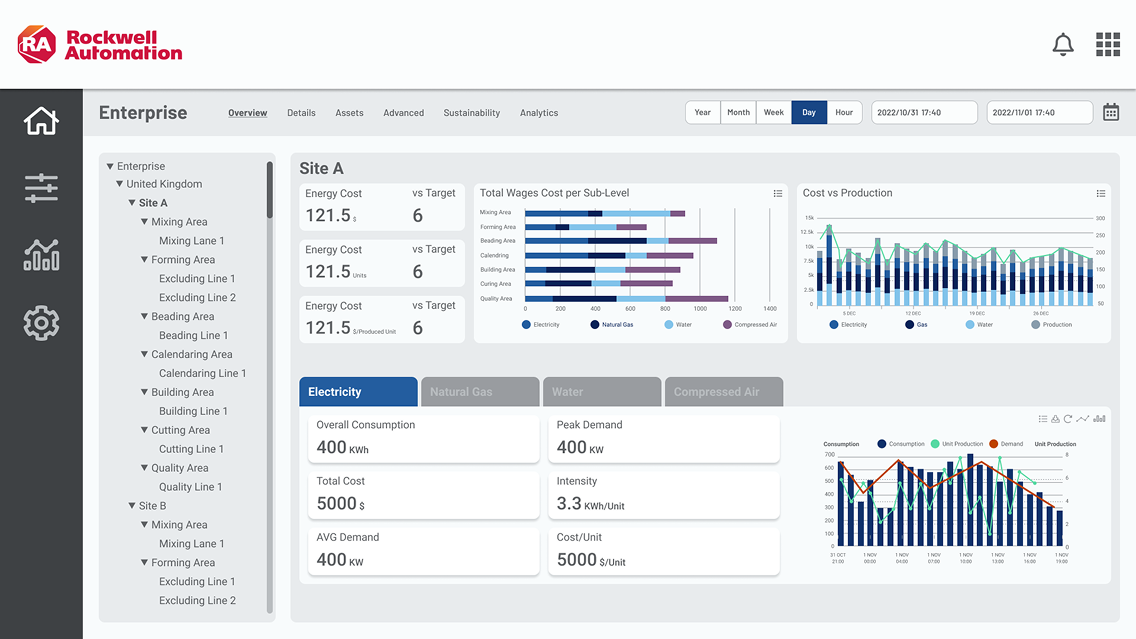
Task: Toggle Gas legend in Cost vs Production
Action: [x=916, y=325]
